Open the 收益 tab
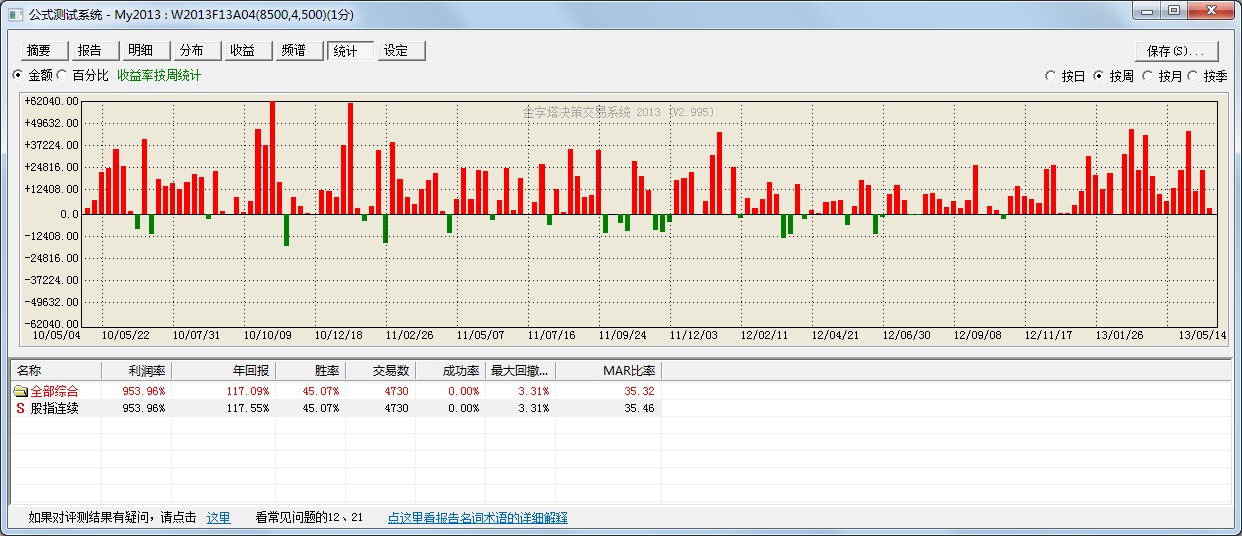1242x536 pixels. coord(244,51)
